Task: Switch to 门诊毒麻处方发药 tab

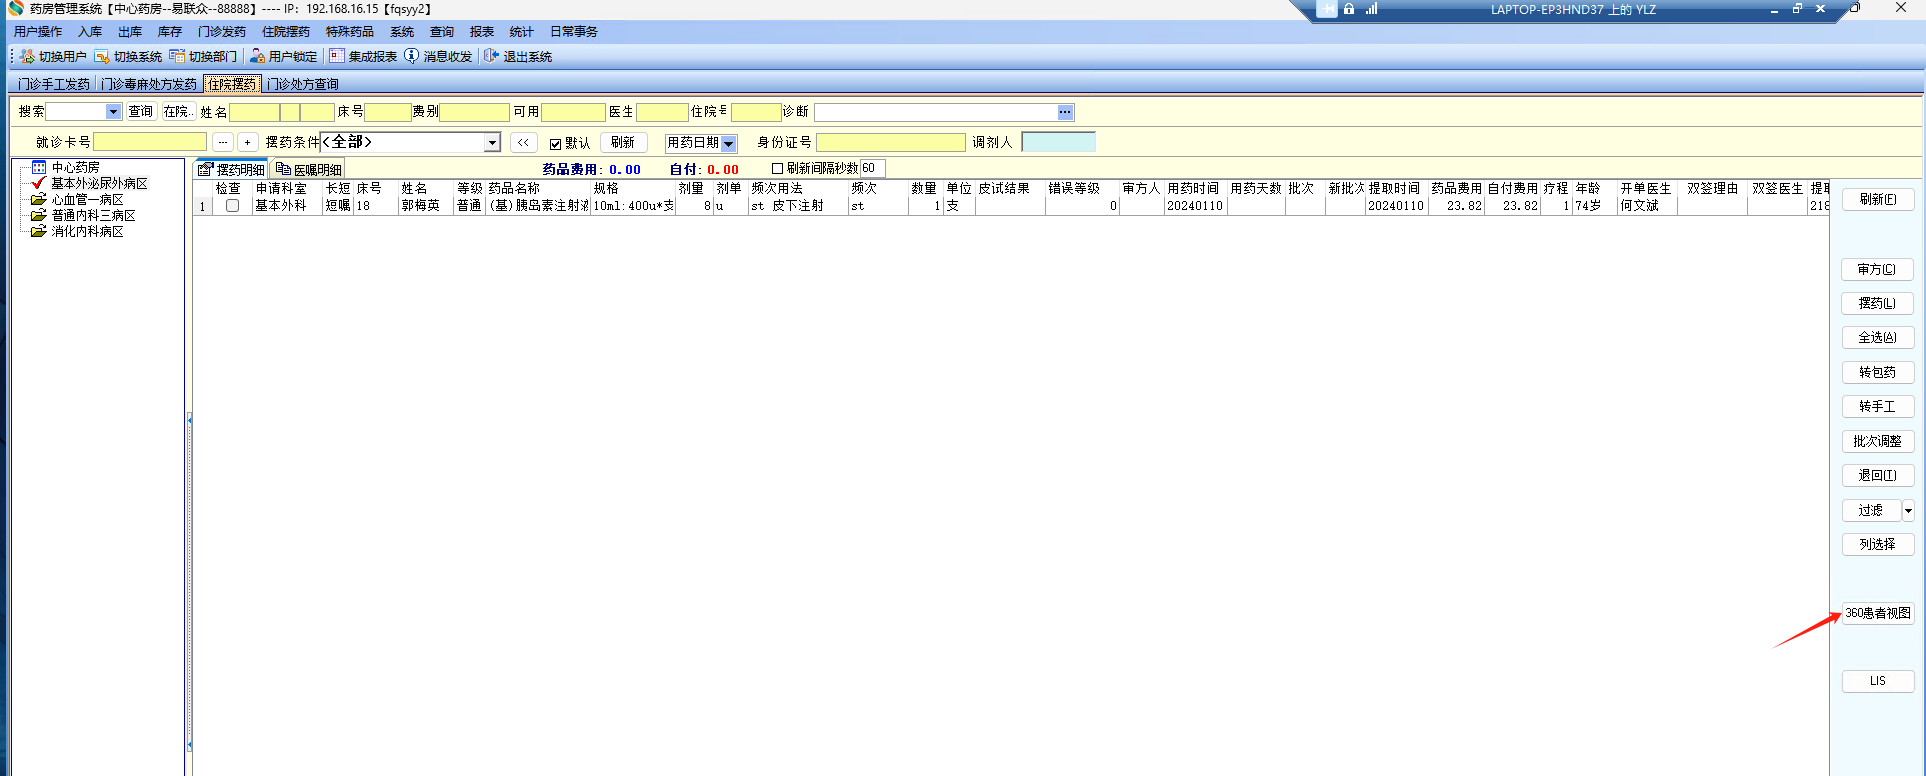Action: tap(149, 84)
